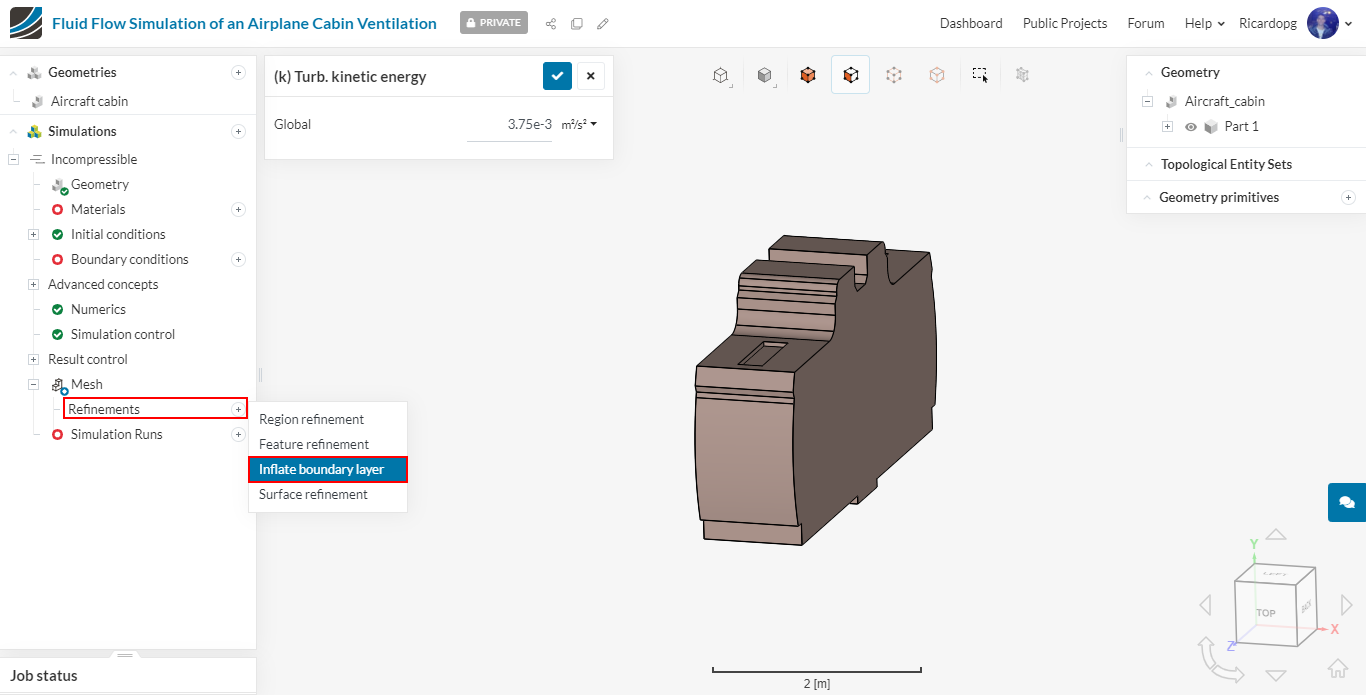Image resolution: width=1366 pixels, height=695 pixels.
Task: Select Inflate boundary layer option
Action: [x=321, y=469]
